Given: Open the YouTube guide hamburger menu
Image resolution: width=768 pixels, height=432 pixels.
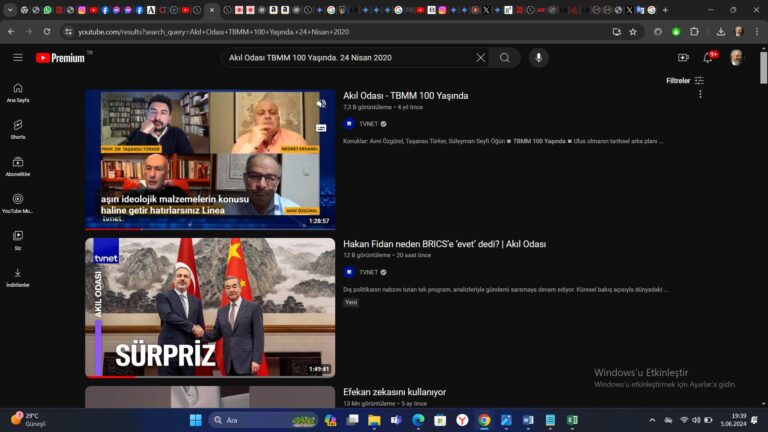Looking at the screenshot, I should [18, 58].
